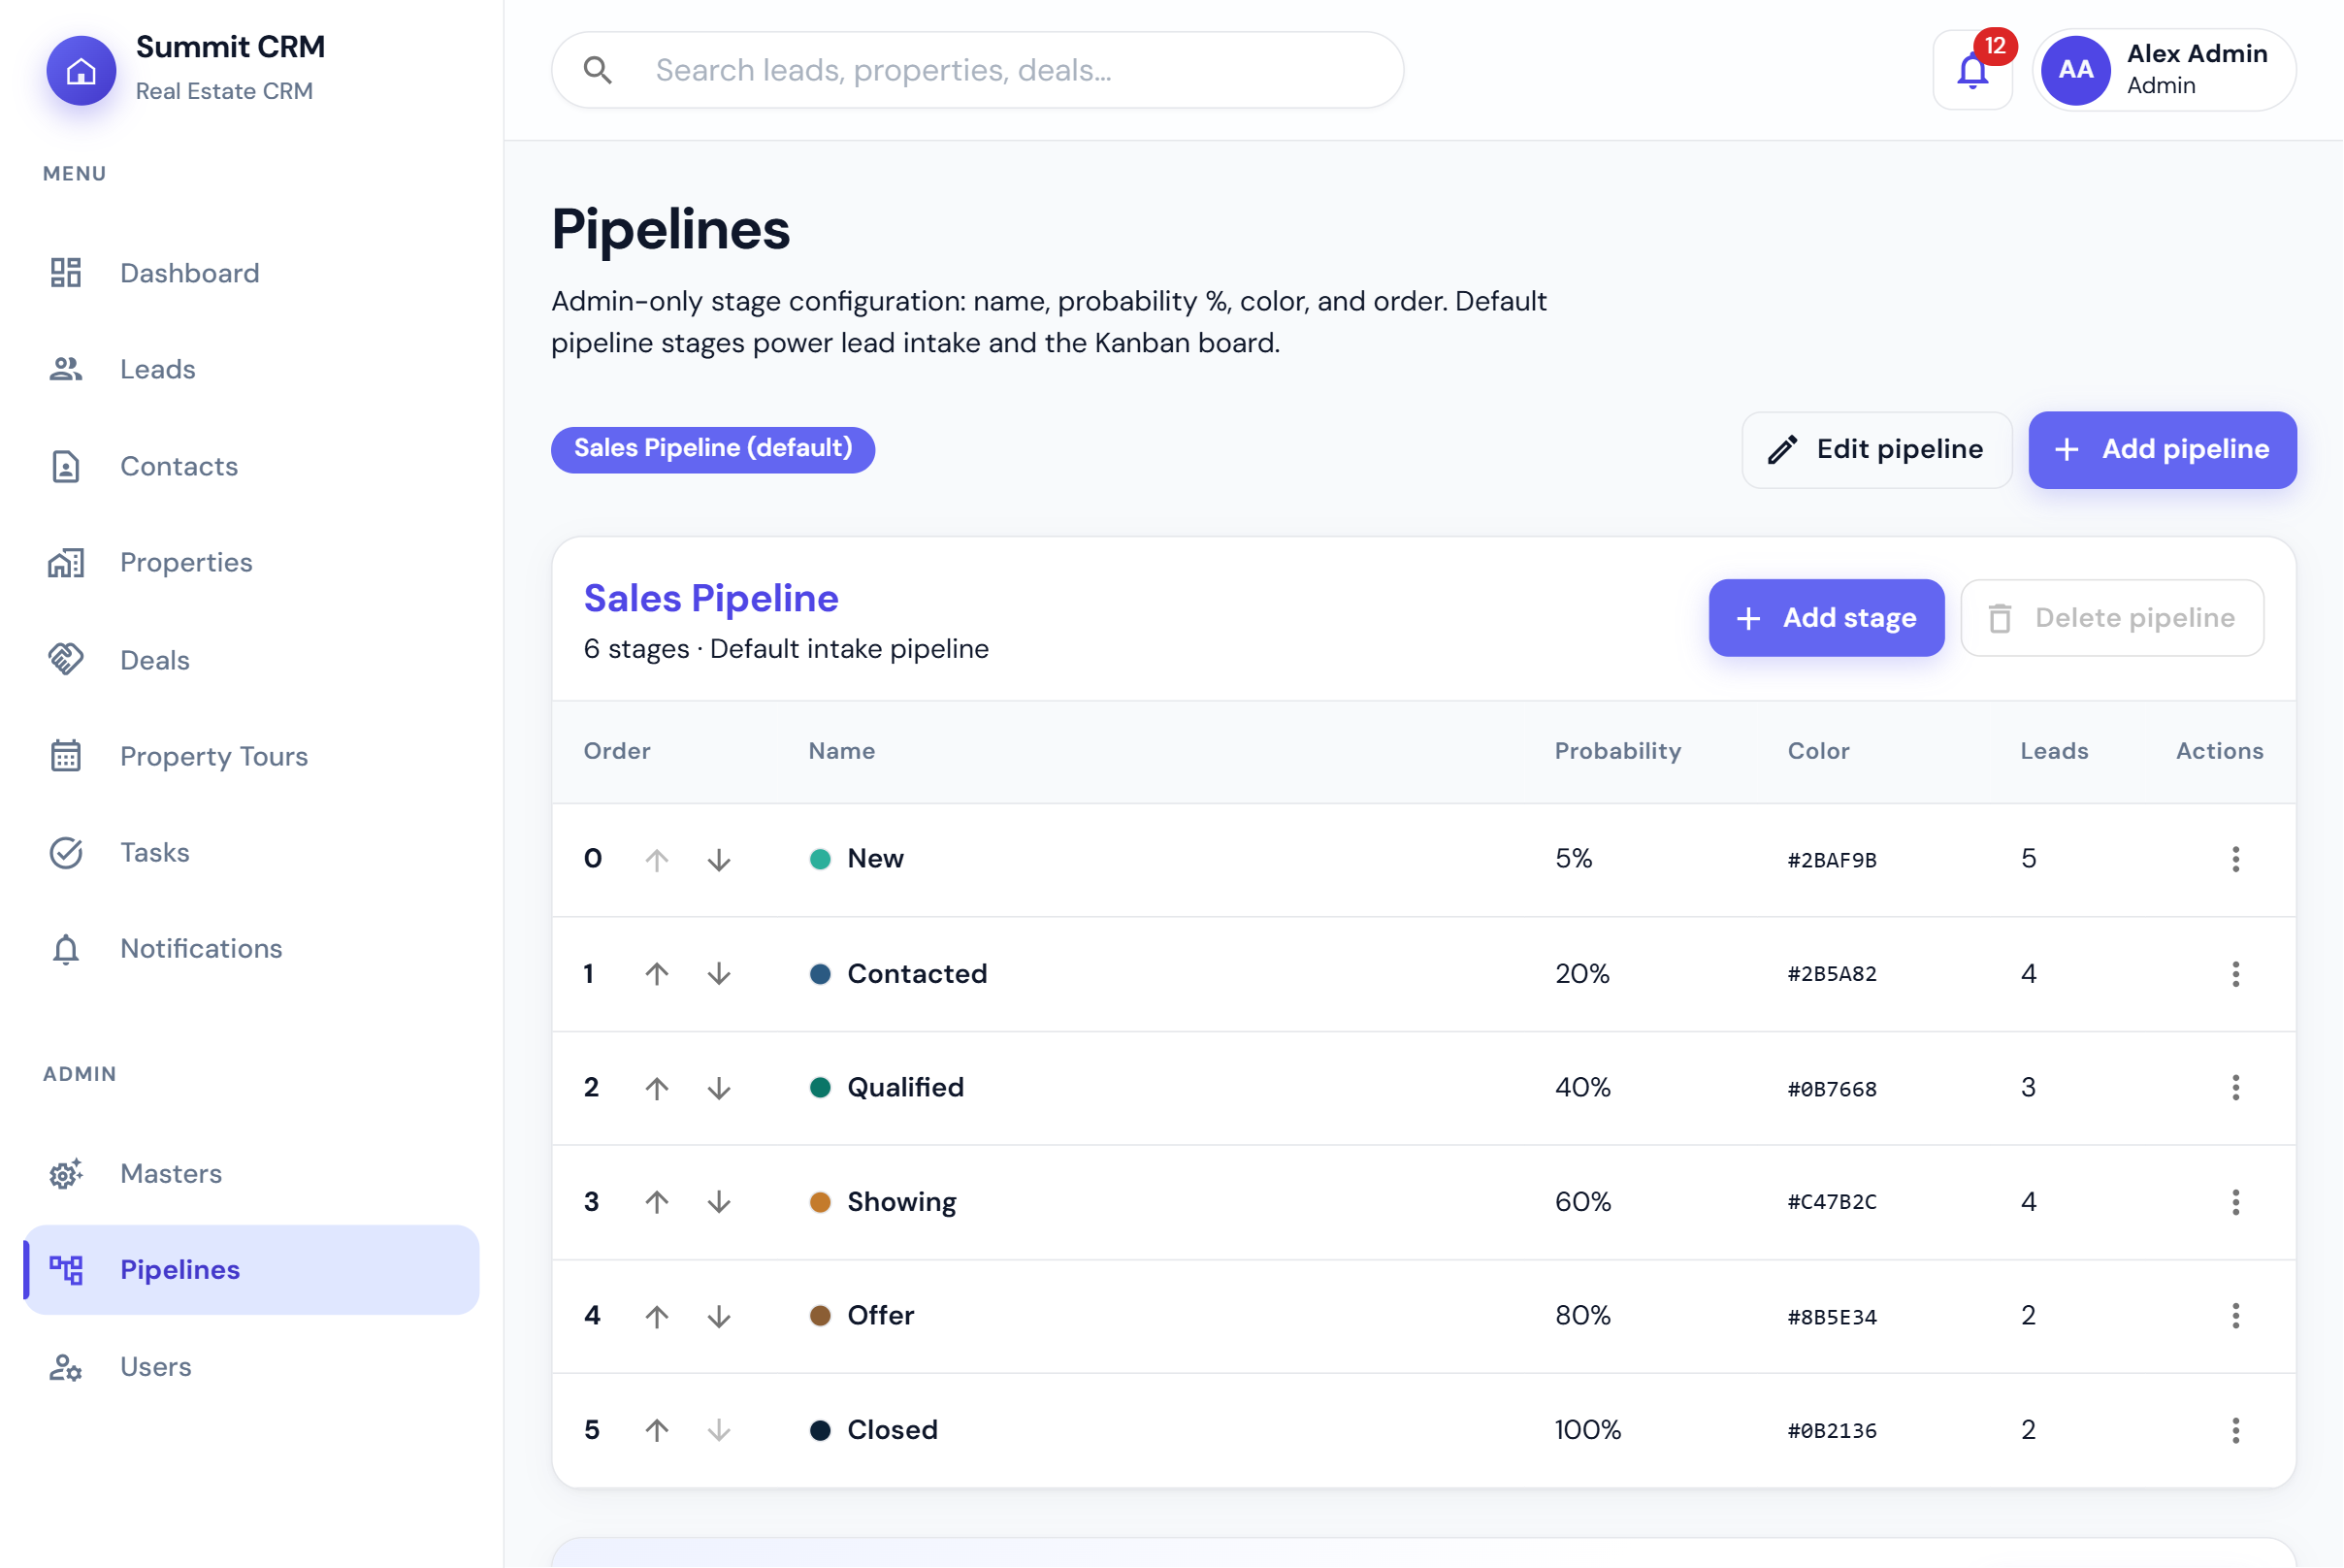This screenshot has width=2344, height=1568.
Task: Move the Closed stage up
Action: [x=657, y=1430]
